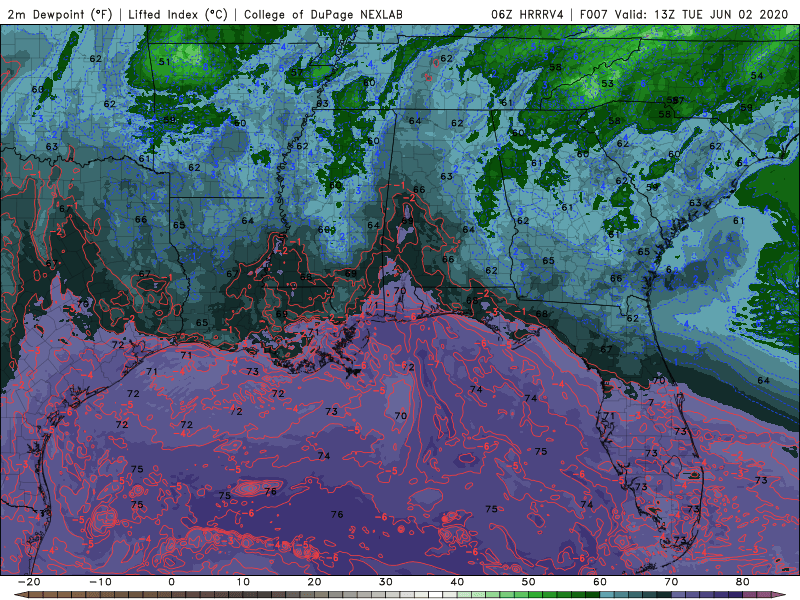Image resolution: width=800 pixels, height=600 pixels.
Task: Click the 20 label on the color scale
Action: (x=314, y=582)
